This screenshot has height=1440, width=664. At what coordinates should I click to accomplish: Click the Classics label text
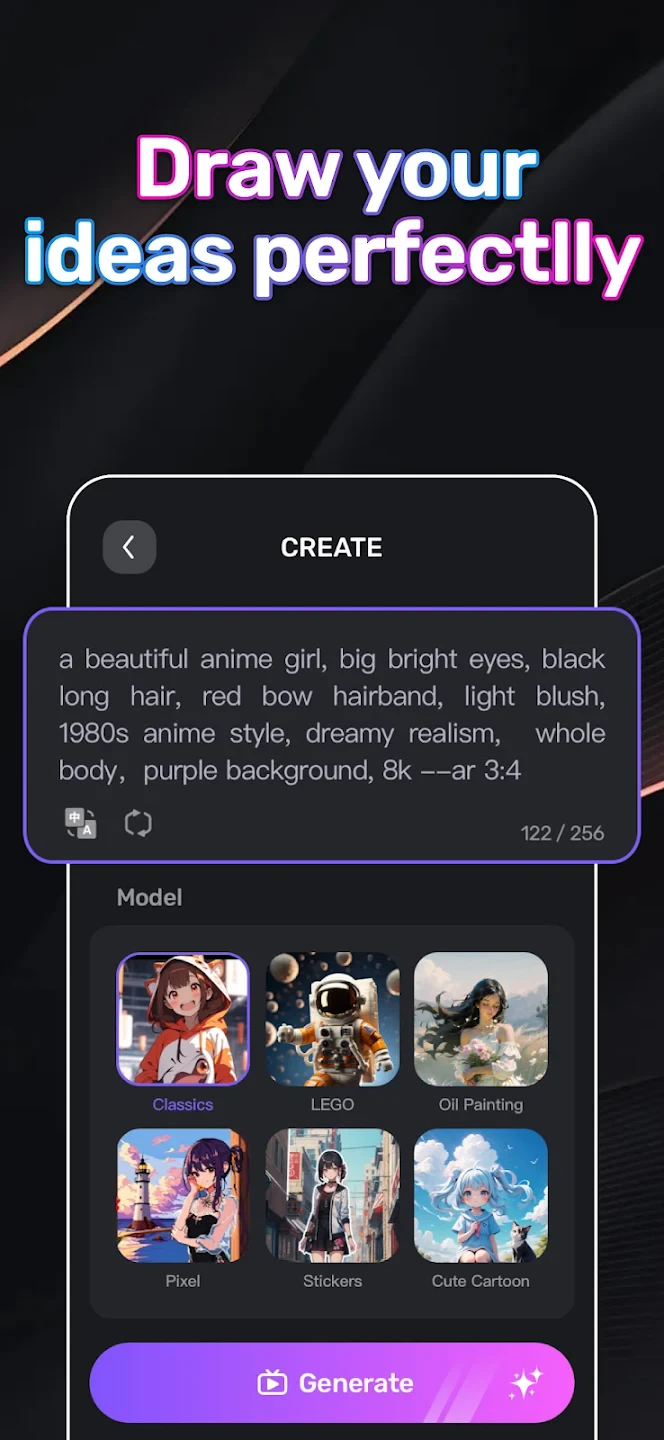tap(183, 1105)
